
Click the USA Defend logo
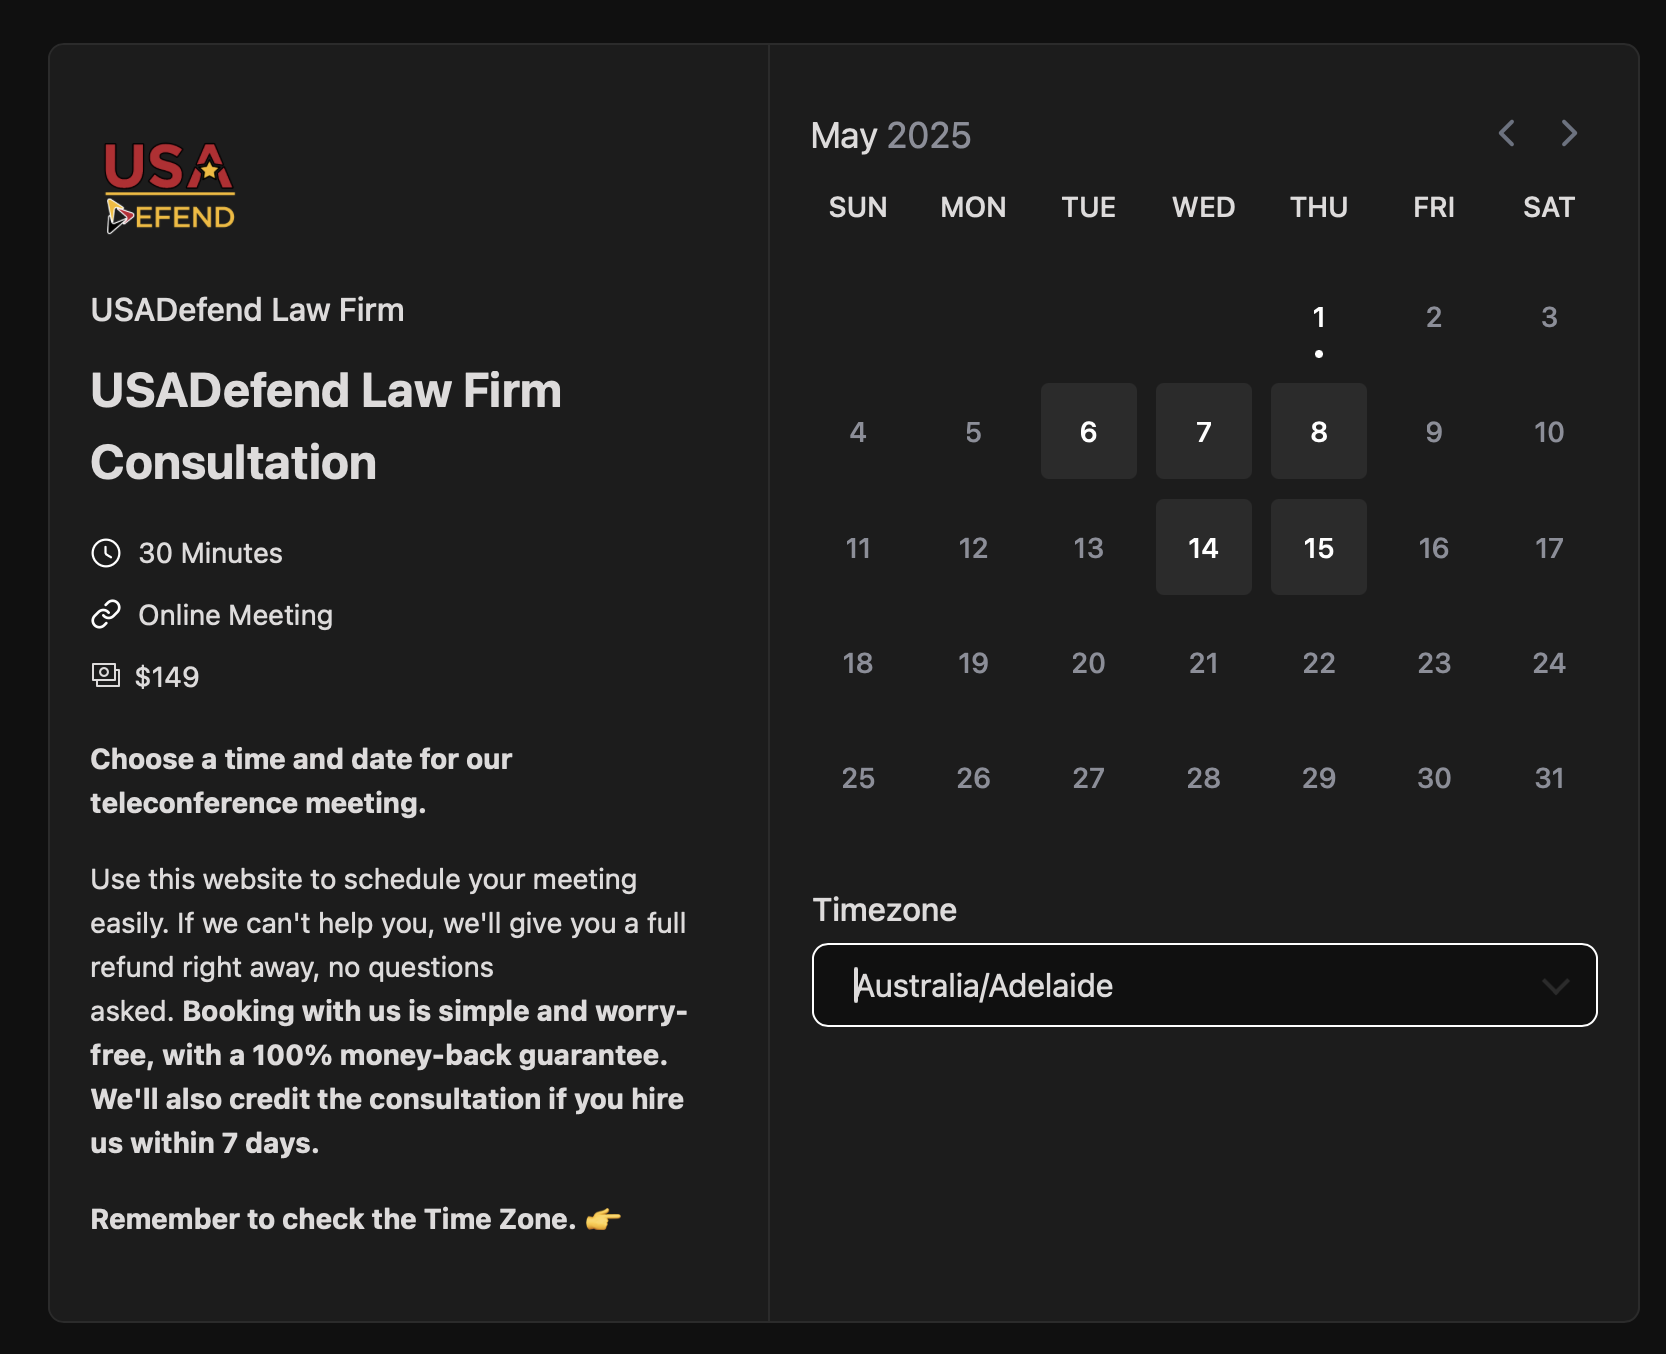click(170, 188)
